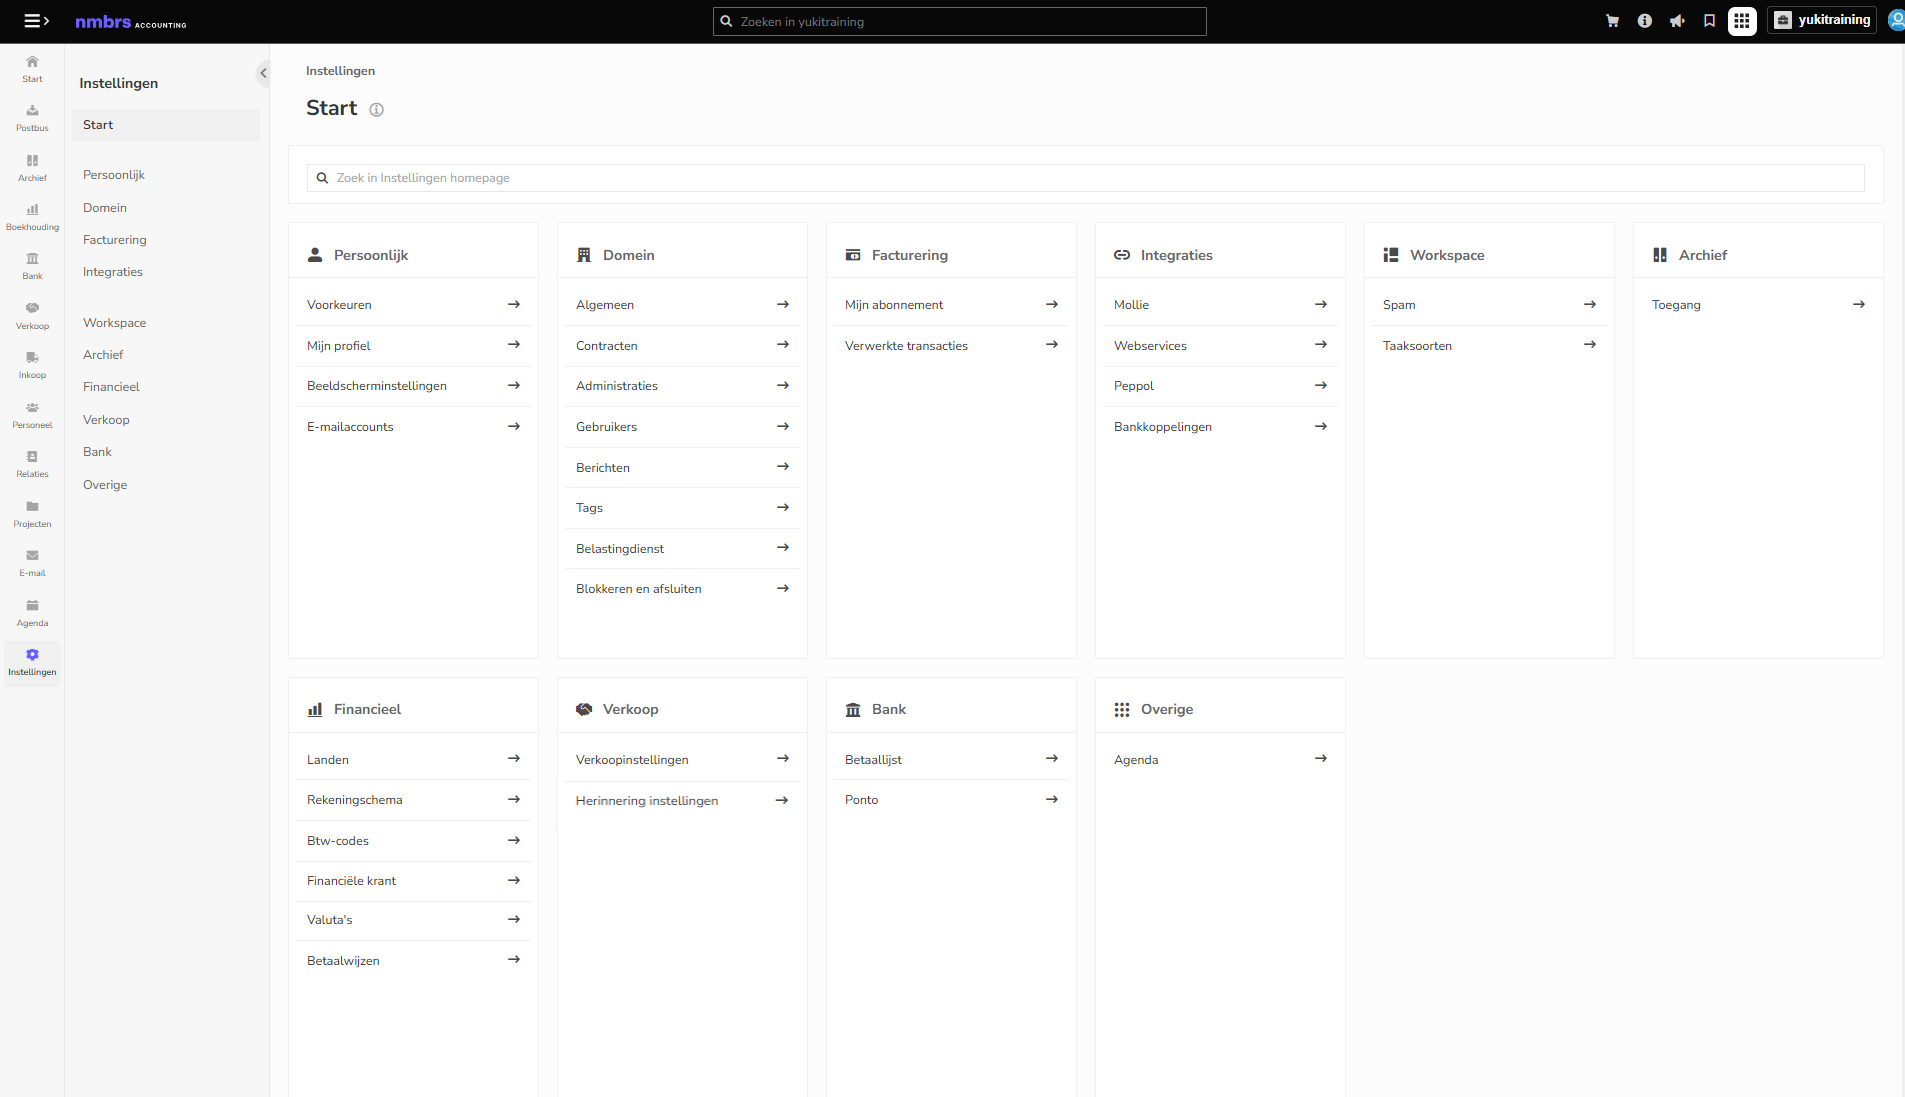Click the bookmark icon in top bar
The image size is (1905, 1097).
point(1709,21)
